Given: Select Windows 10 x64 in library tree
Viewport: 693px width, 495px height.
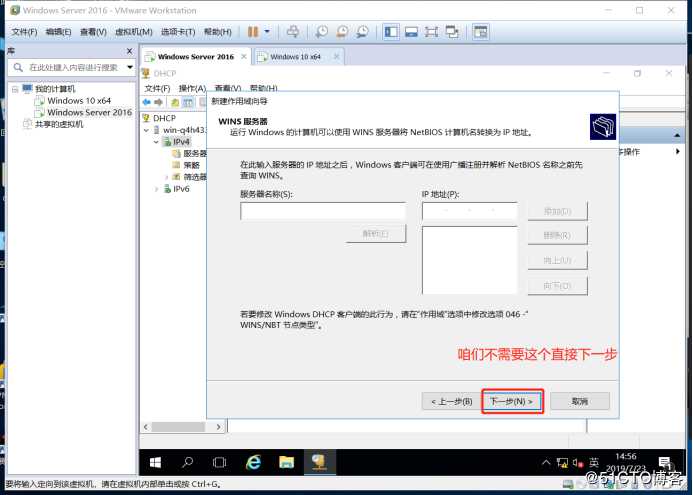Looking at the screenshot, I should [79, 101].
